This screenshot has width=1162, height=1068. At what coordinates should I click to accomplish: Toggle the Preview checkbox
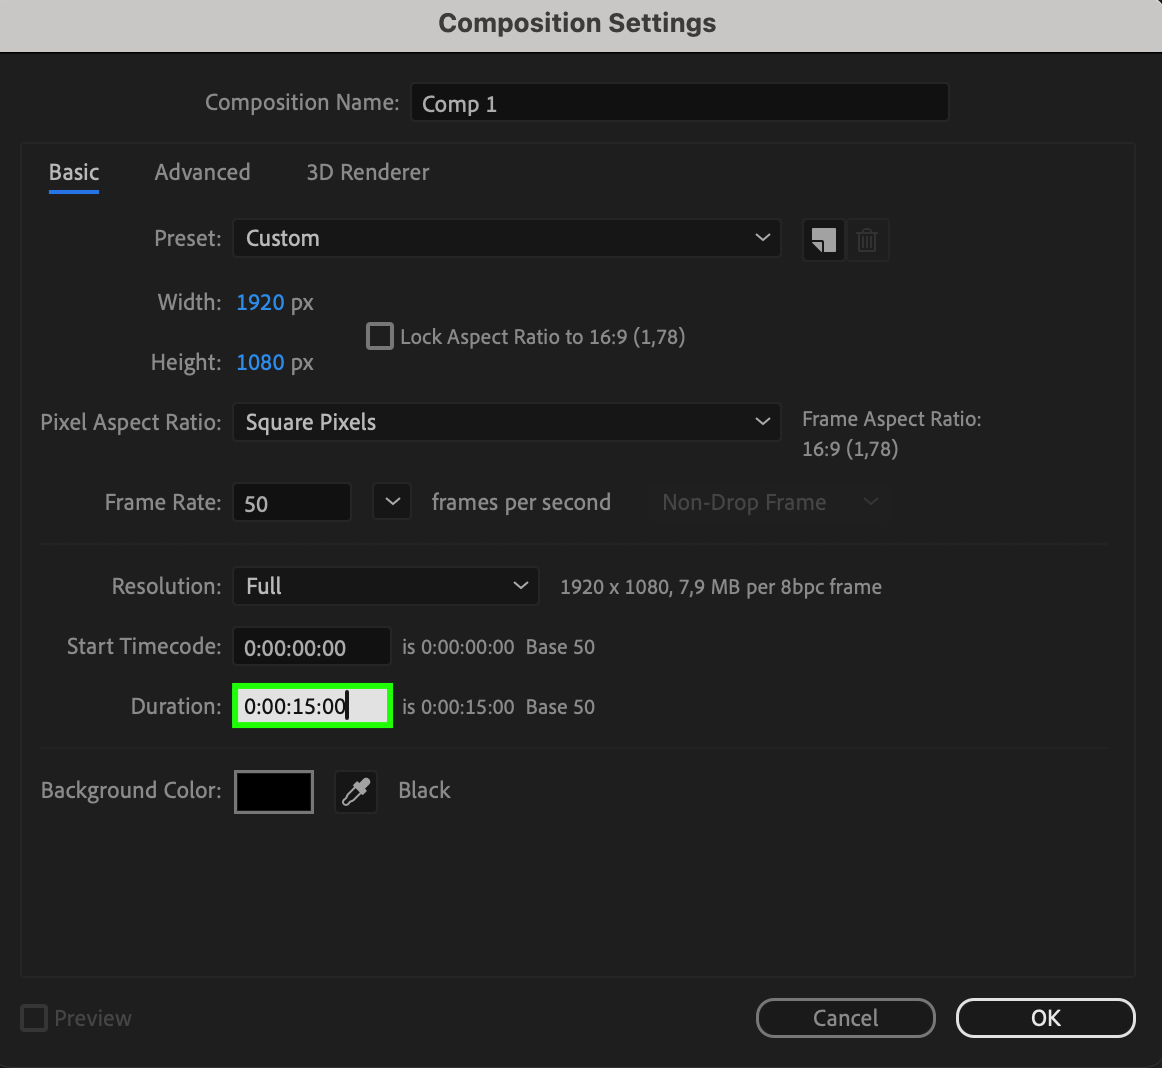[34, 1018]
